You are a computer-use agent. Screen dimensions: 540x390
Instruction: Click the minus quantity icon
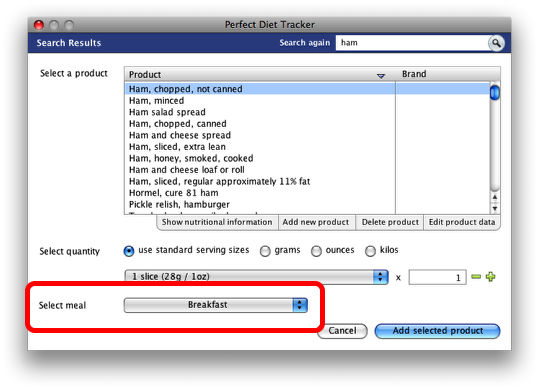[476, 277]
